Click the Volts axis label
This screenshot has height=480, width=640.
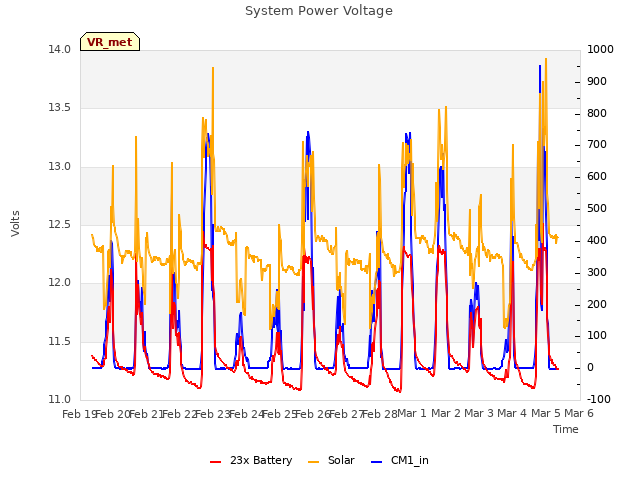pos(15,224)
